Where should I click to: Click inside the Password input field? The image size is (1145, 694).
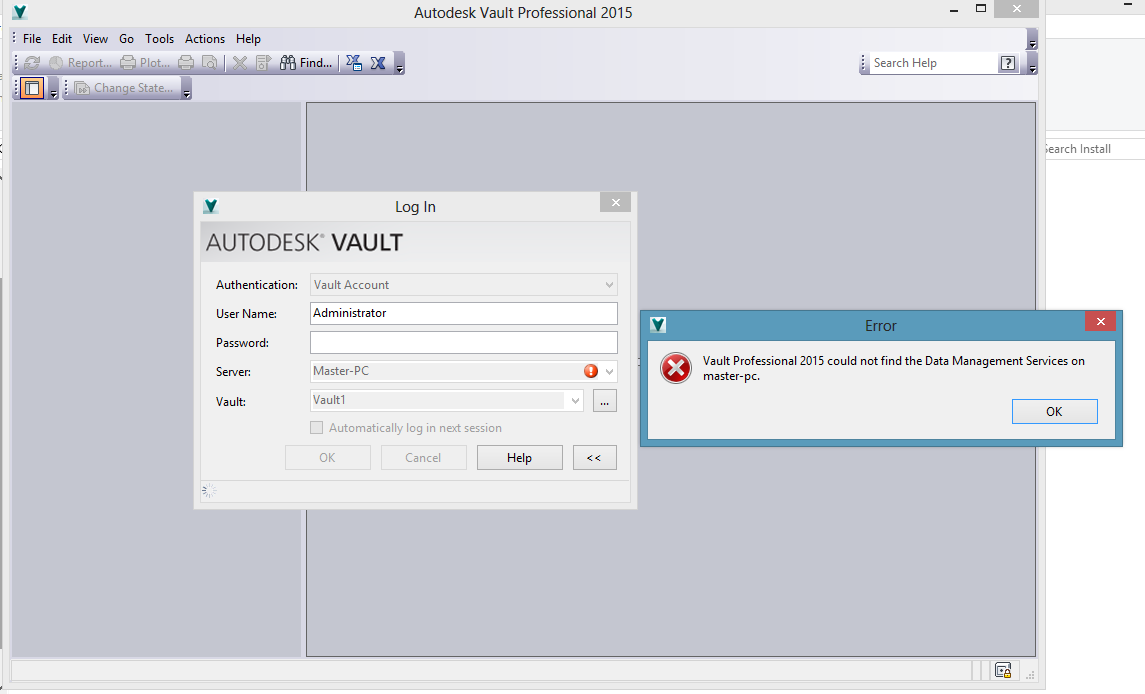pyautogui.click(x=463, y=342)
